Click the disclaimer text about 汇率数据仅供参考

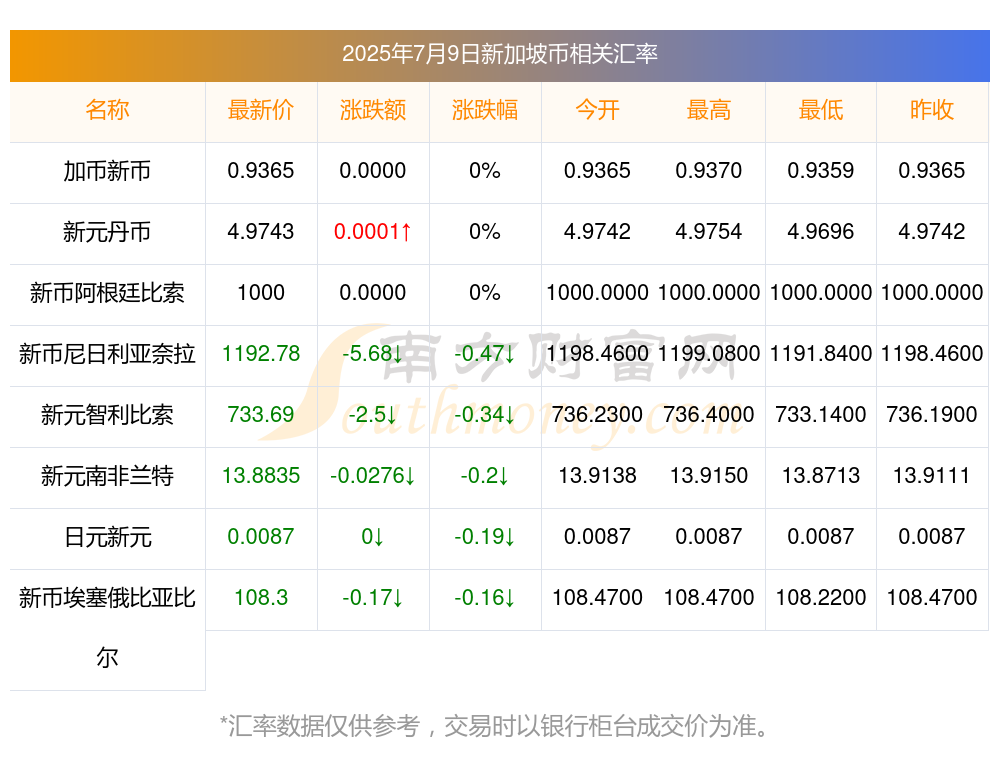495,726
